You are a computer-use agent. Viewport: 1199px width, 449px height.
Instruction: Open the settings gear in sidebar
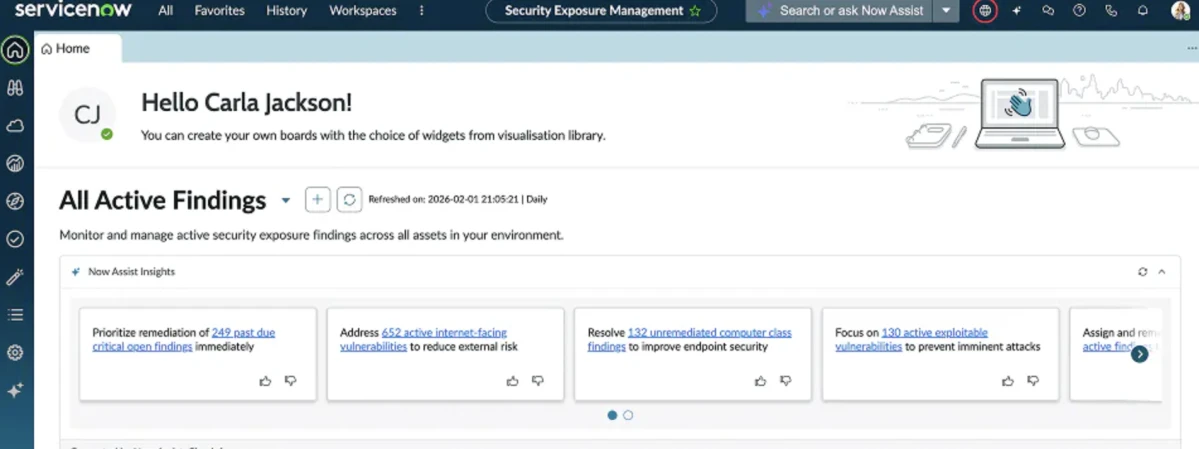15,353
